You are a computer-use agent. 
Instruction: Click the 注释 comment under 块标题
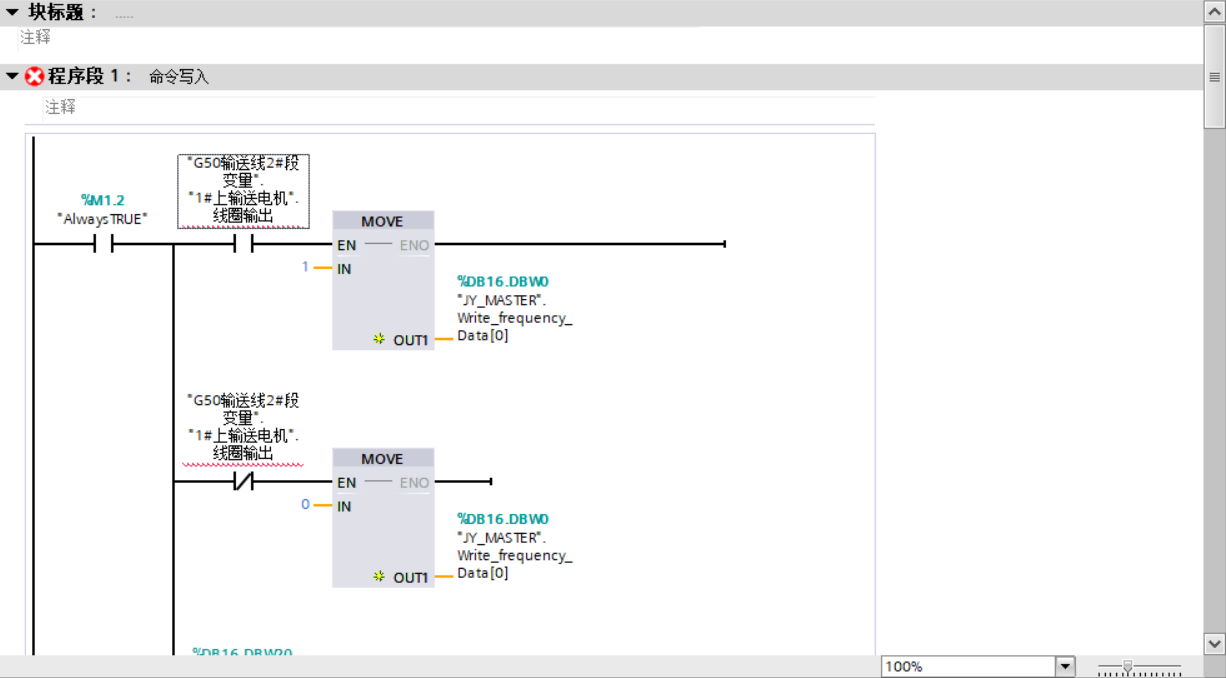36,37
